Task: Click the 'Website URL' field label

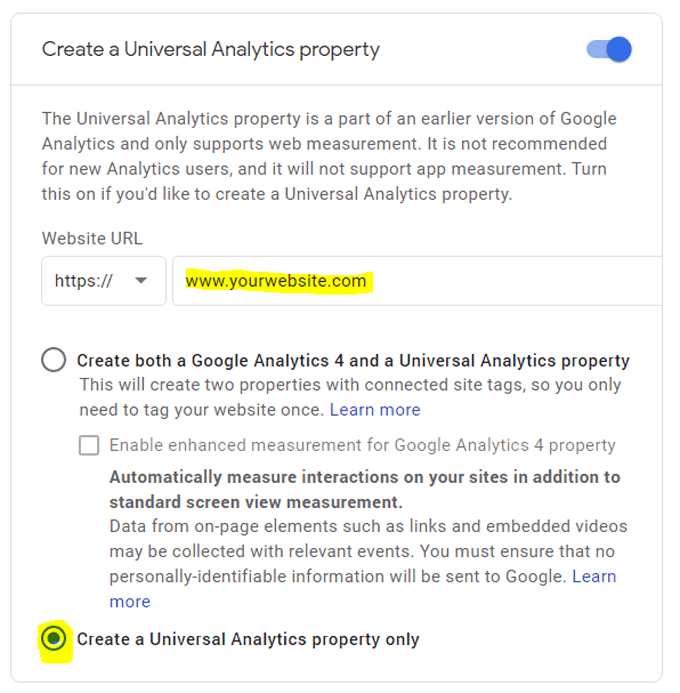Action: 92,238
